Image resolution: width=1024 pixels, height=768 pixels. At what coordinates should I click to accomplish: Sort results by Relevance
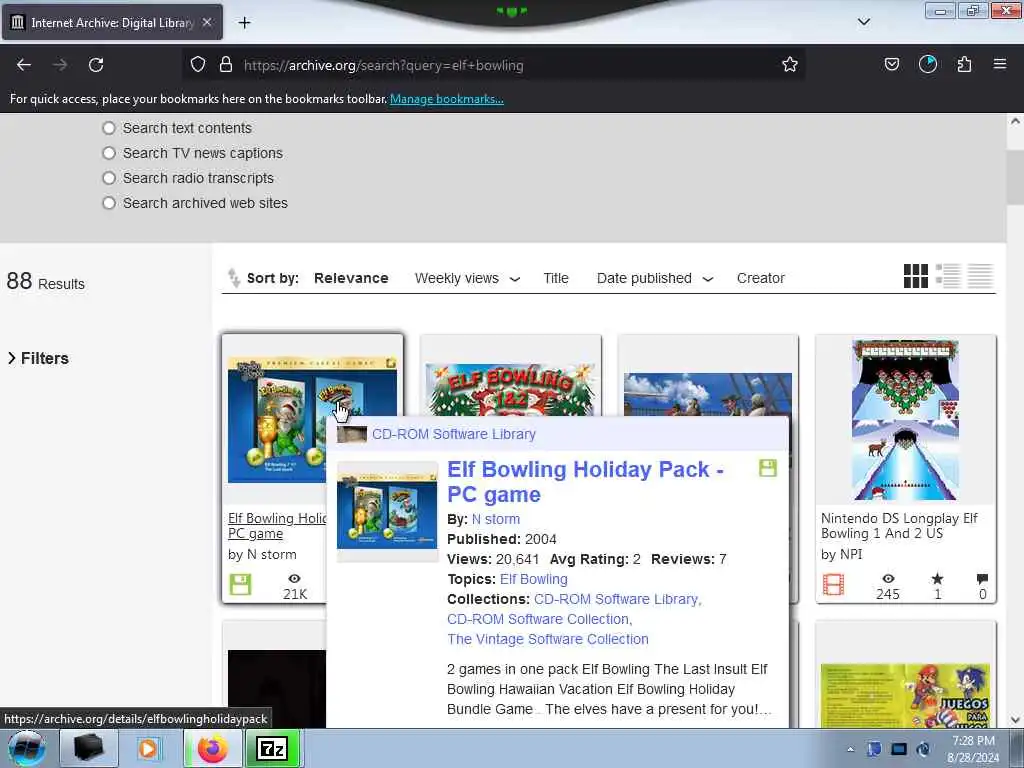tap(351, 278)
